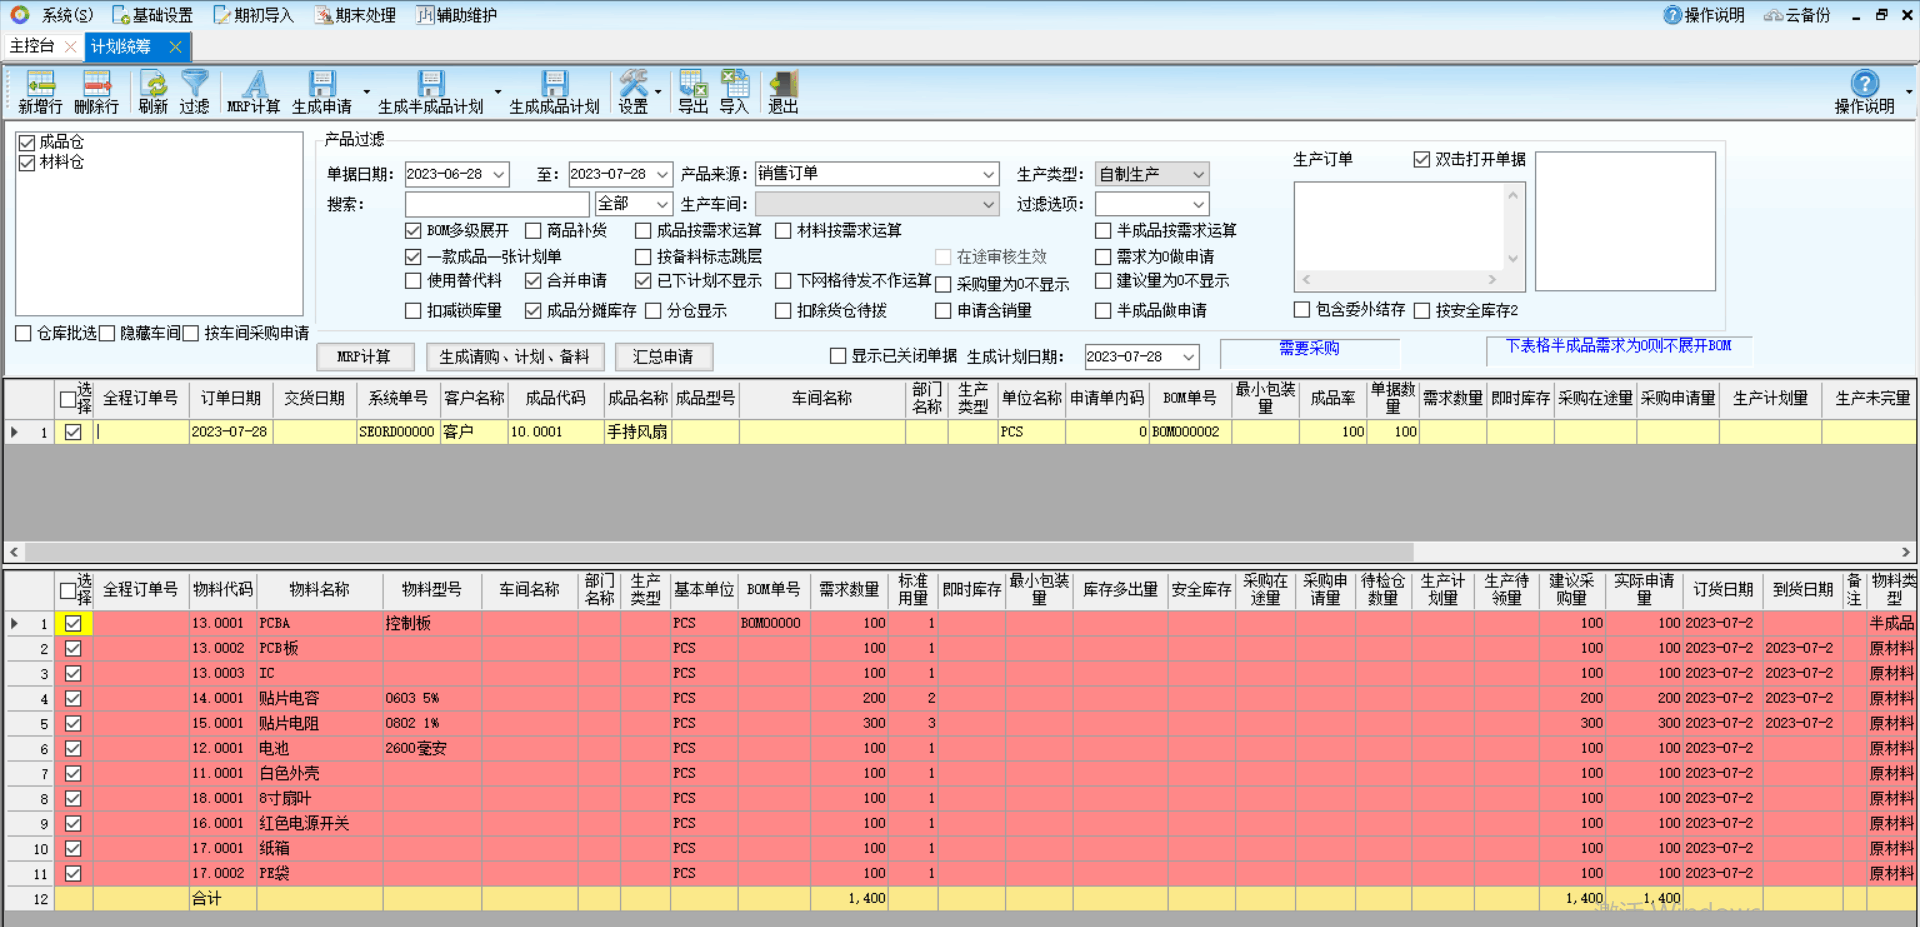Viewport: 1920px width, 927px height.
Task: Click the 导出 export icon
Action: click(x=693, y=84)
